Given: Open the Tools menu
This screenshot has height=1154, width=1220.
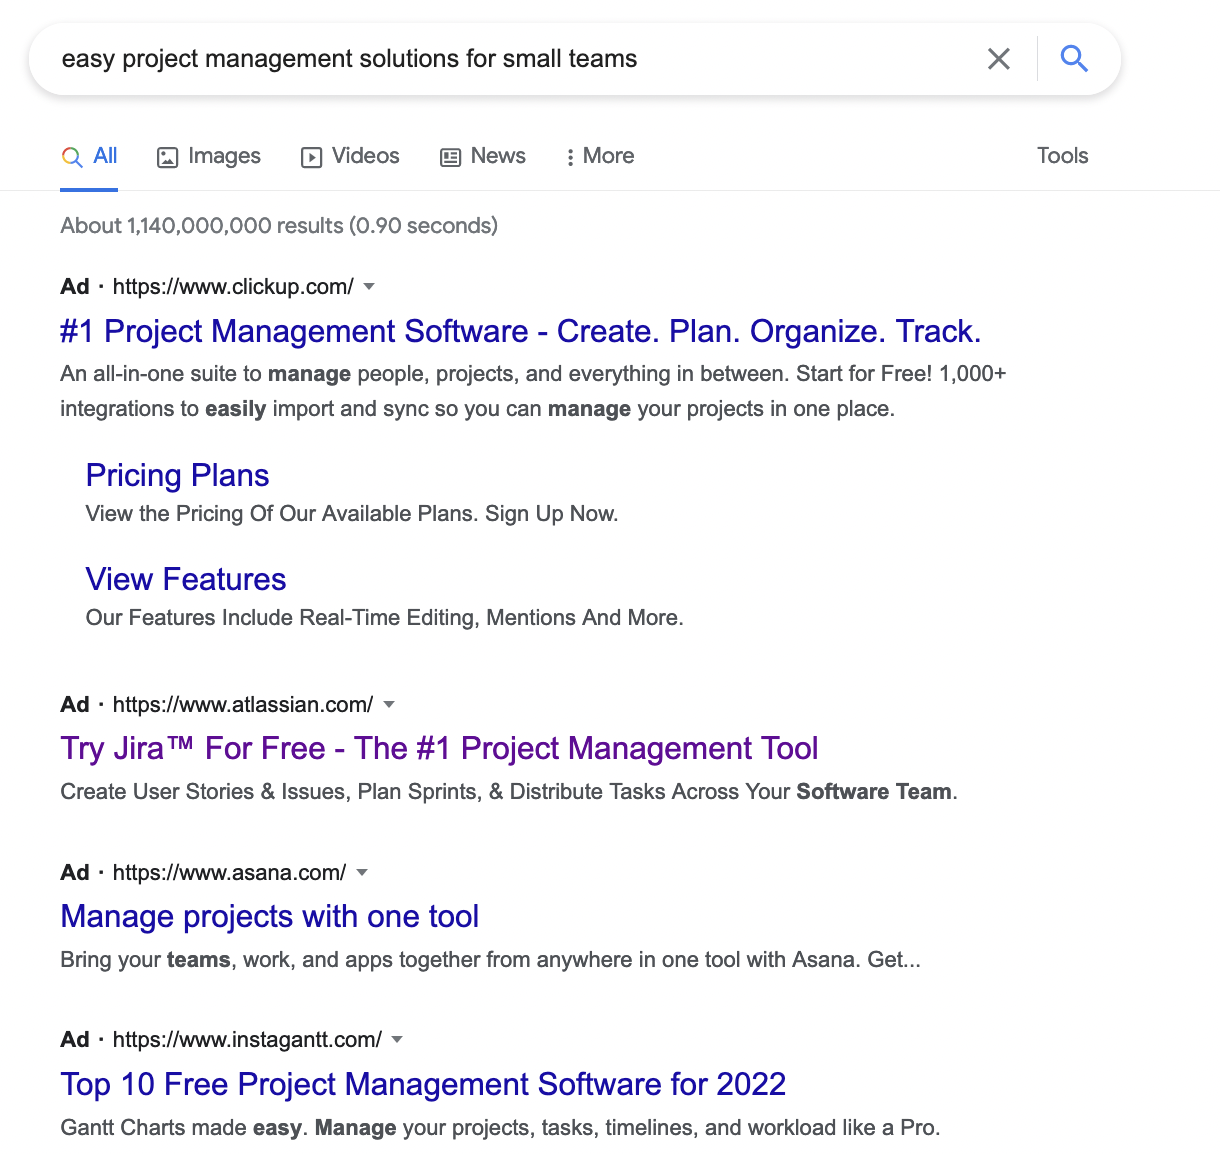Looking at the screenshot, I should click(x=1062, y=156).
